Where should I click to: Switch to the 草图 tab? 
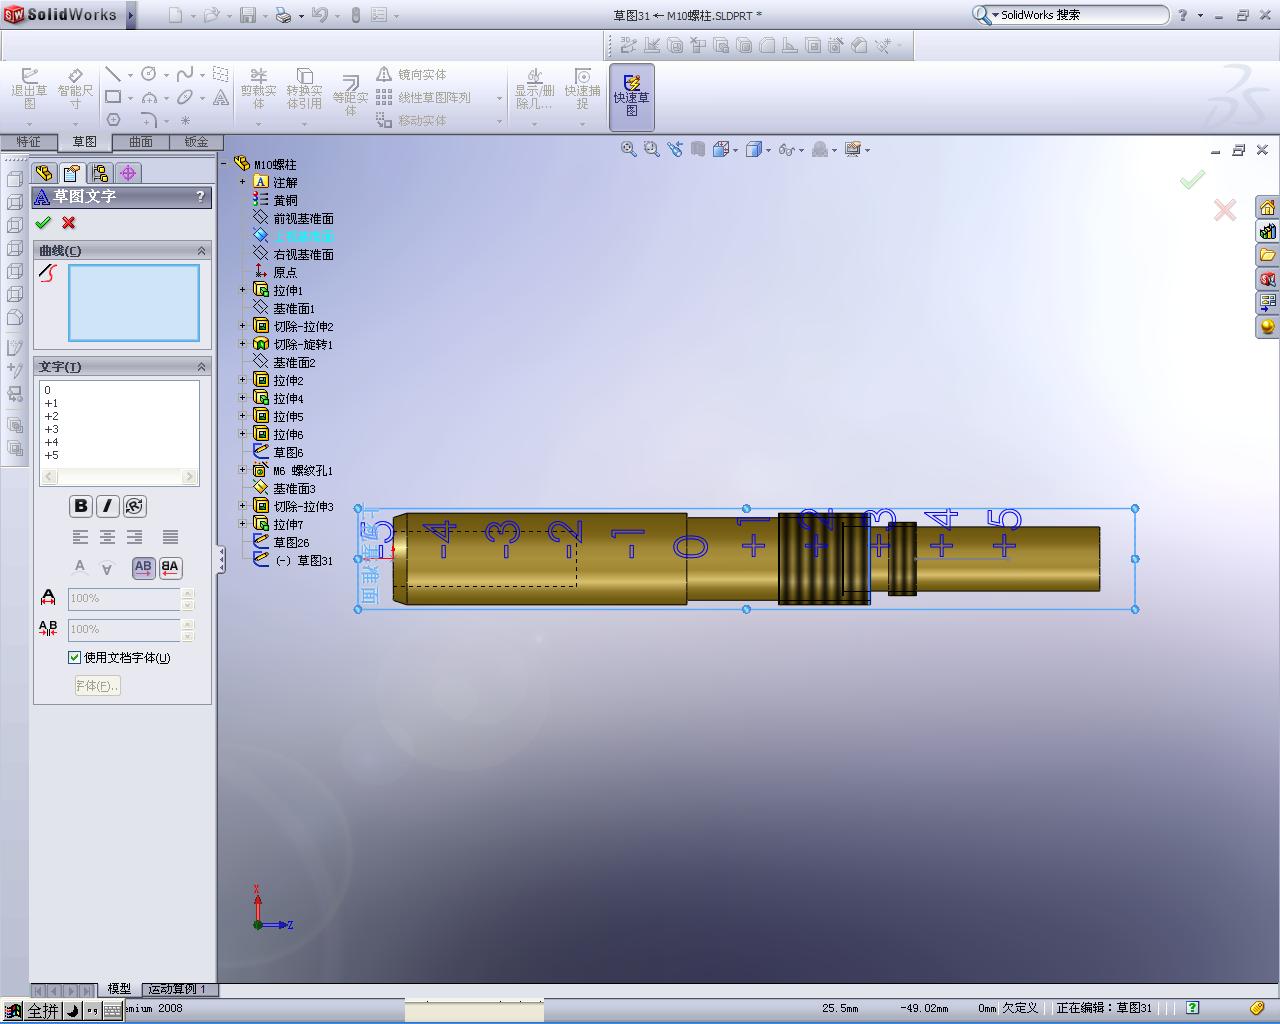84,142
